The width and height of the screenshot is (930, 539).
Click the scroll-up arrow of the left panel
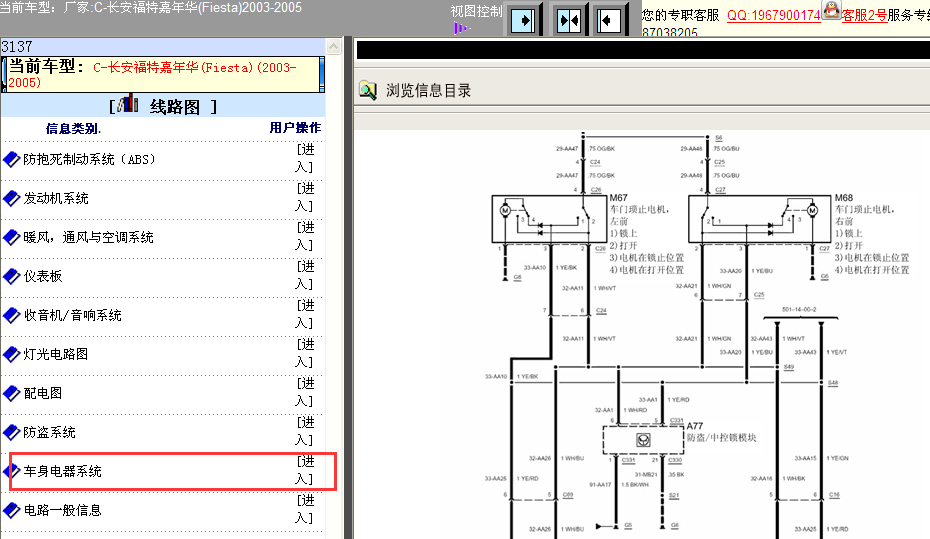(x=334, y=47)
